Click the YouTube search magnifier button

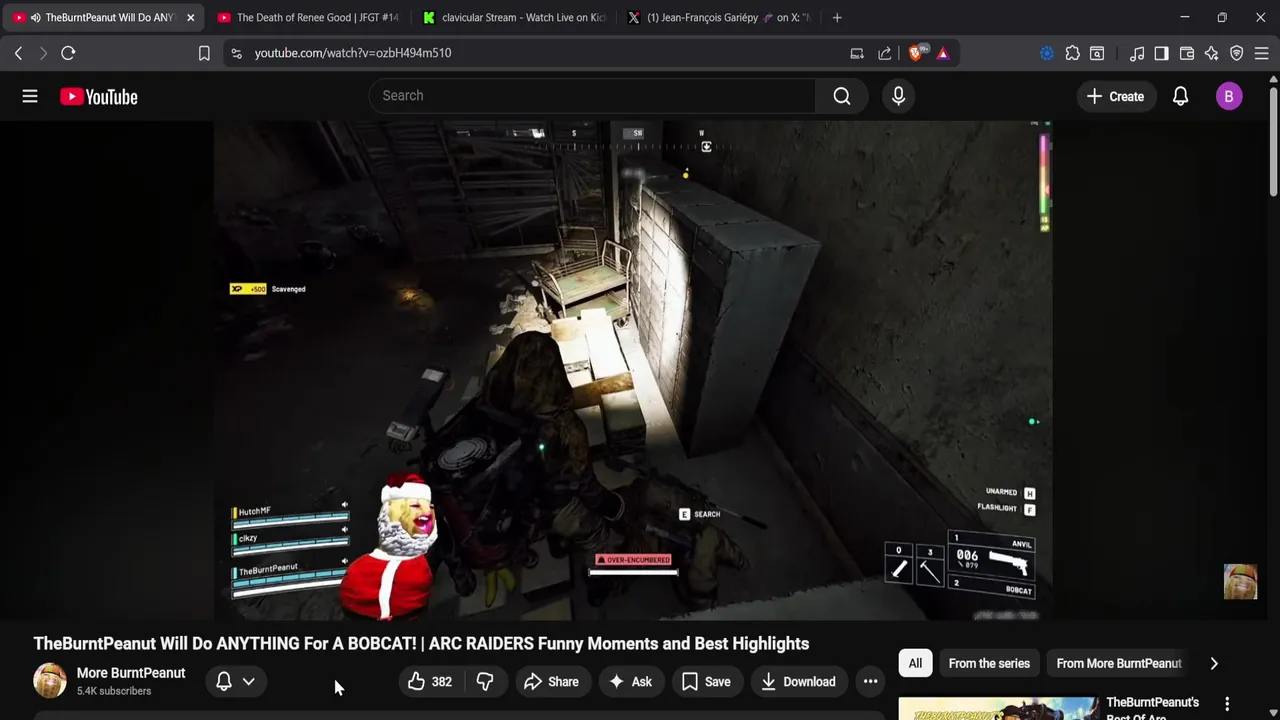(x=842, y=96)
